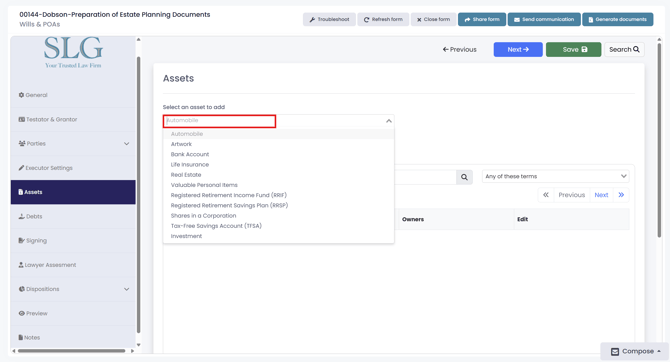Click the Testator & Grantor card icon
The image size is (670, 362).
point(21,119)
